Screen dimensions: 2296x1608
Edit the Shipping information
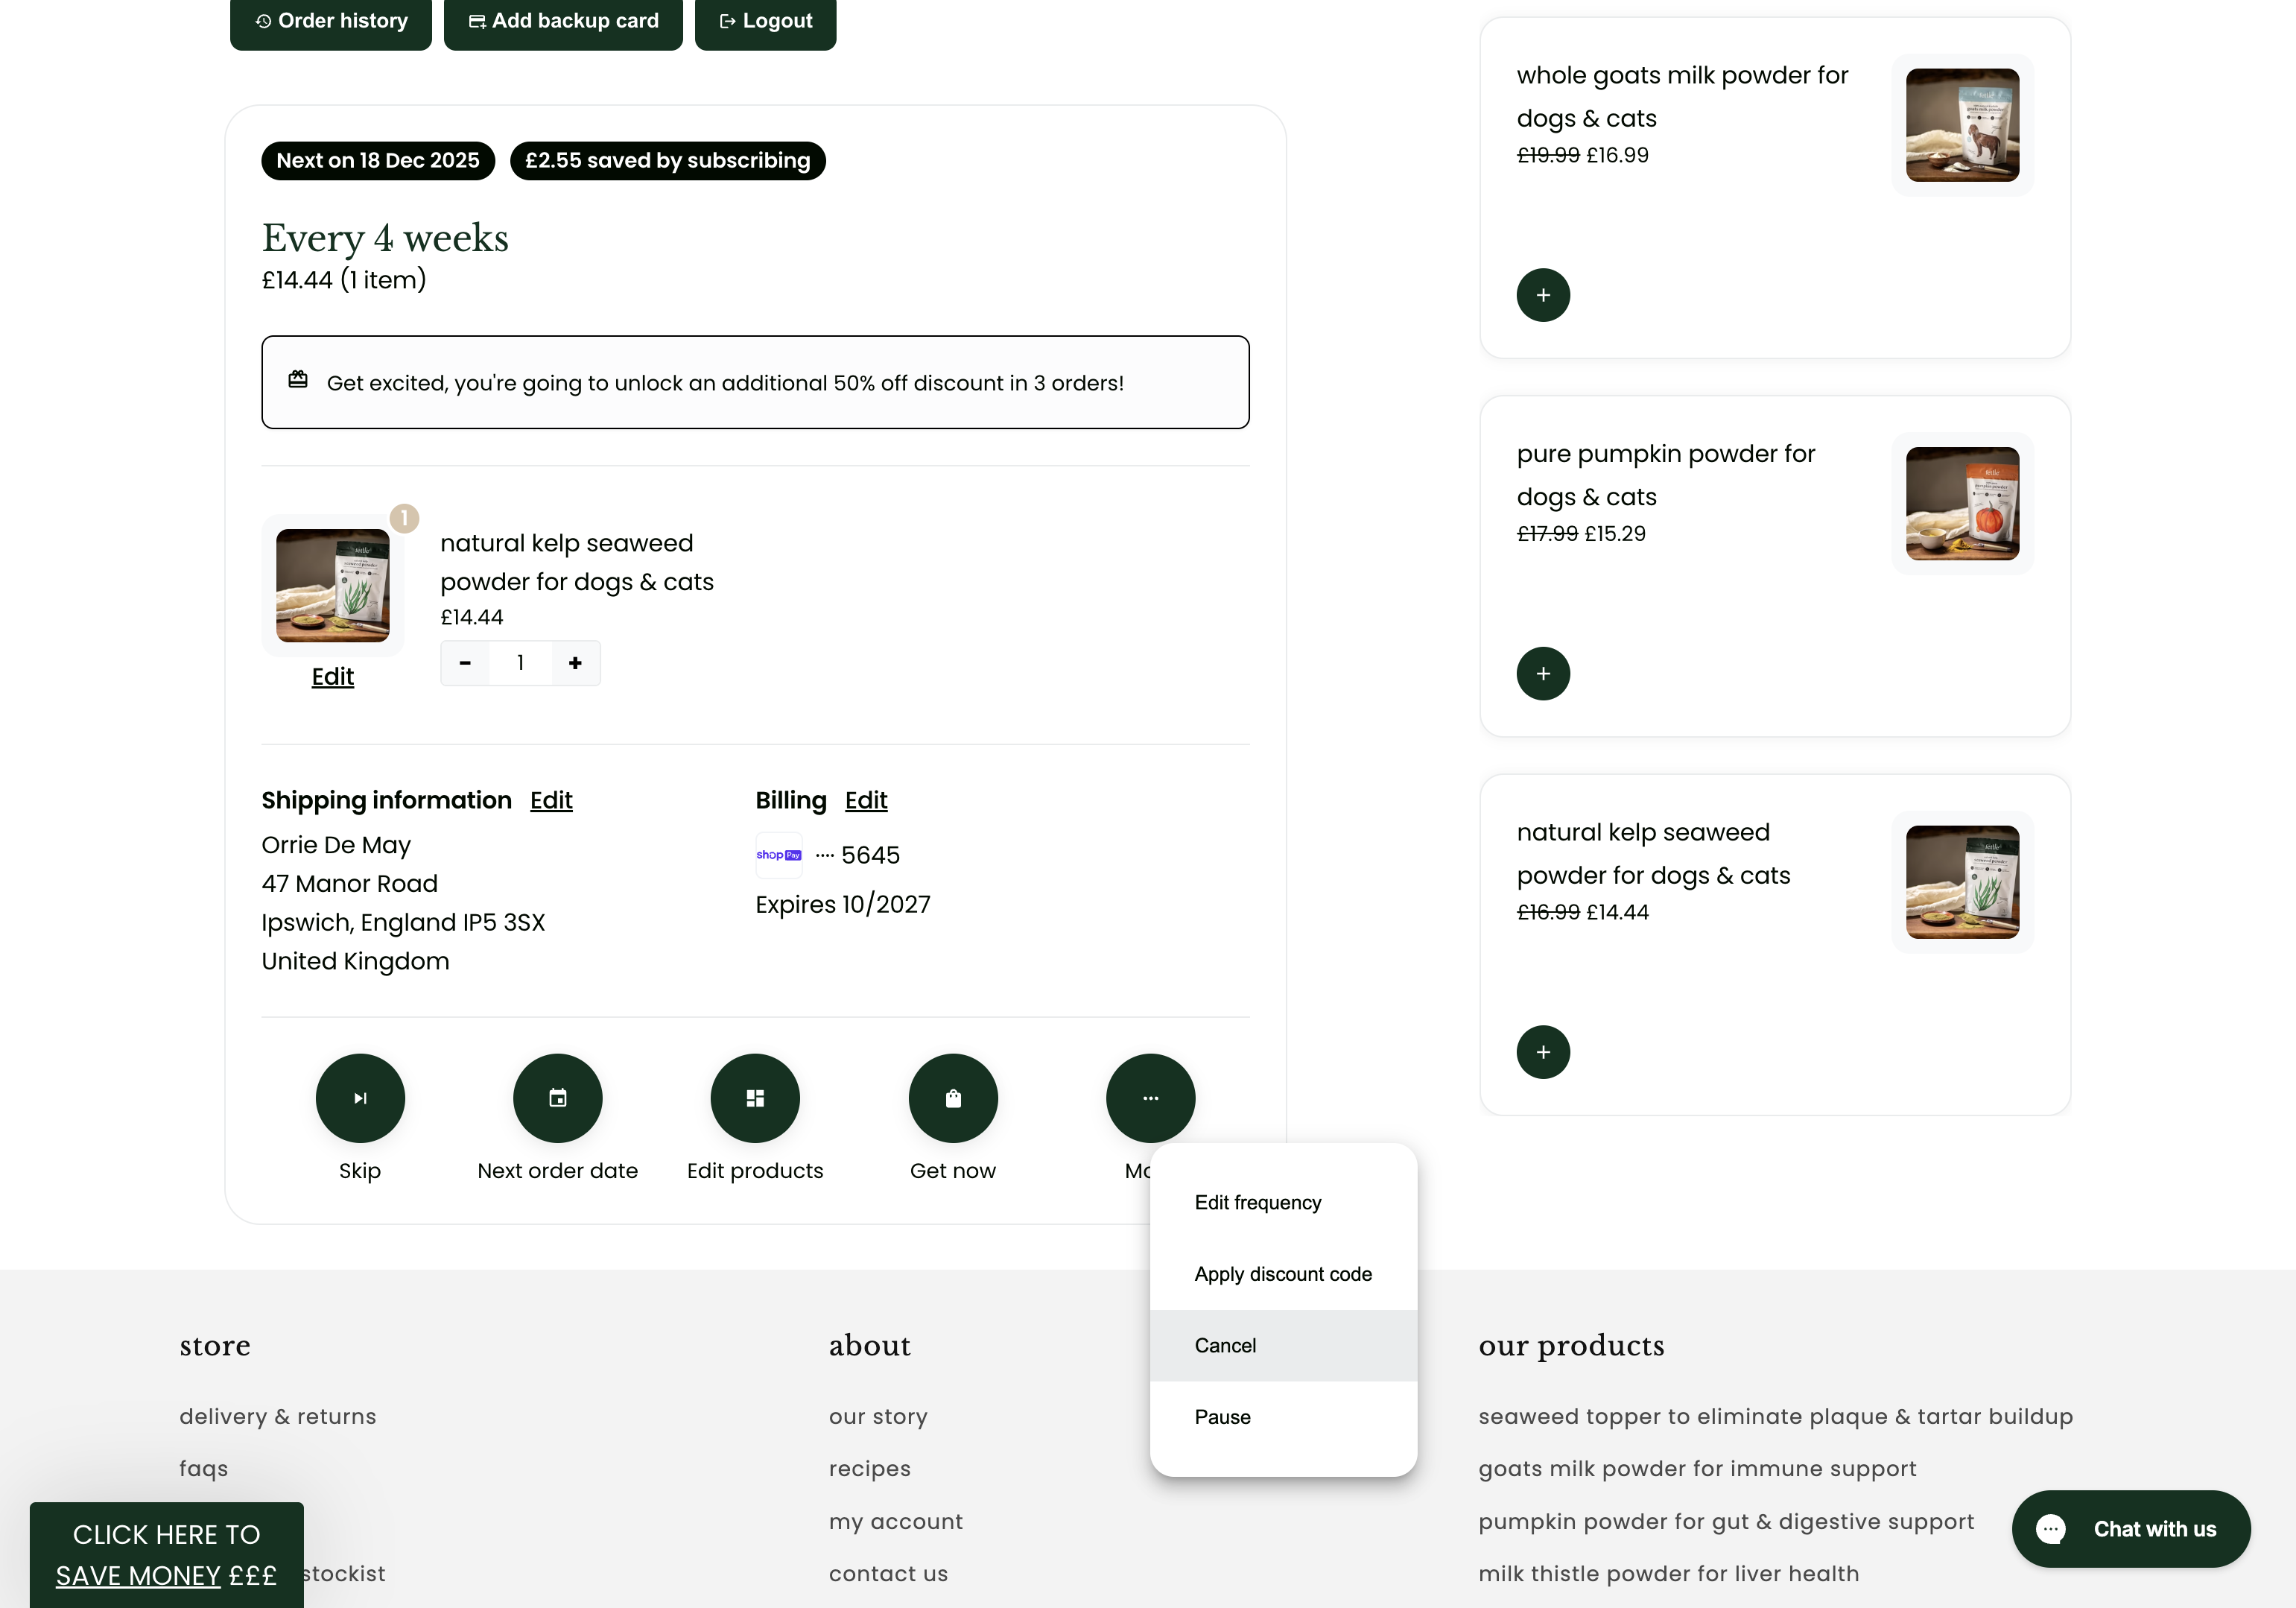tap(551, 800)
